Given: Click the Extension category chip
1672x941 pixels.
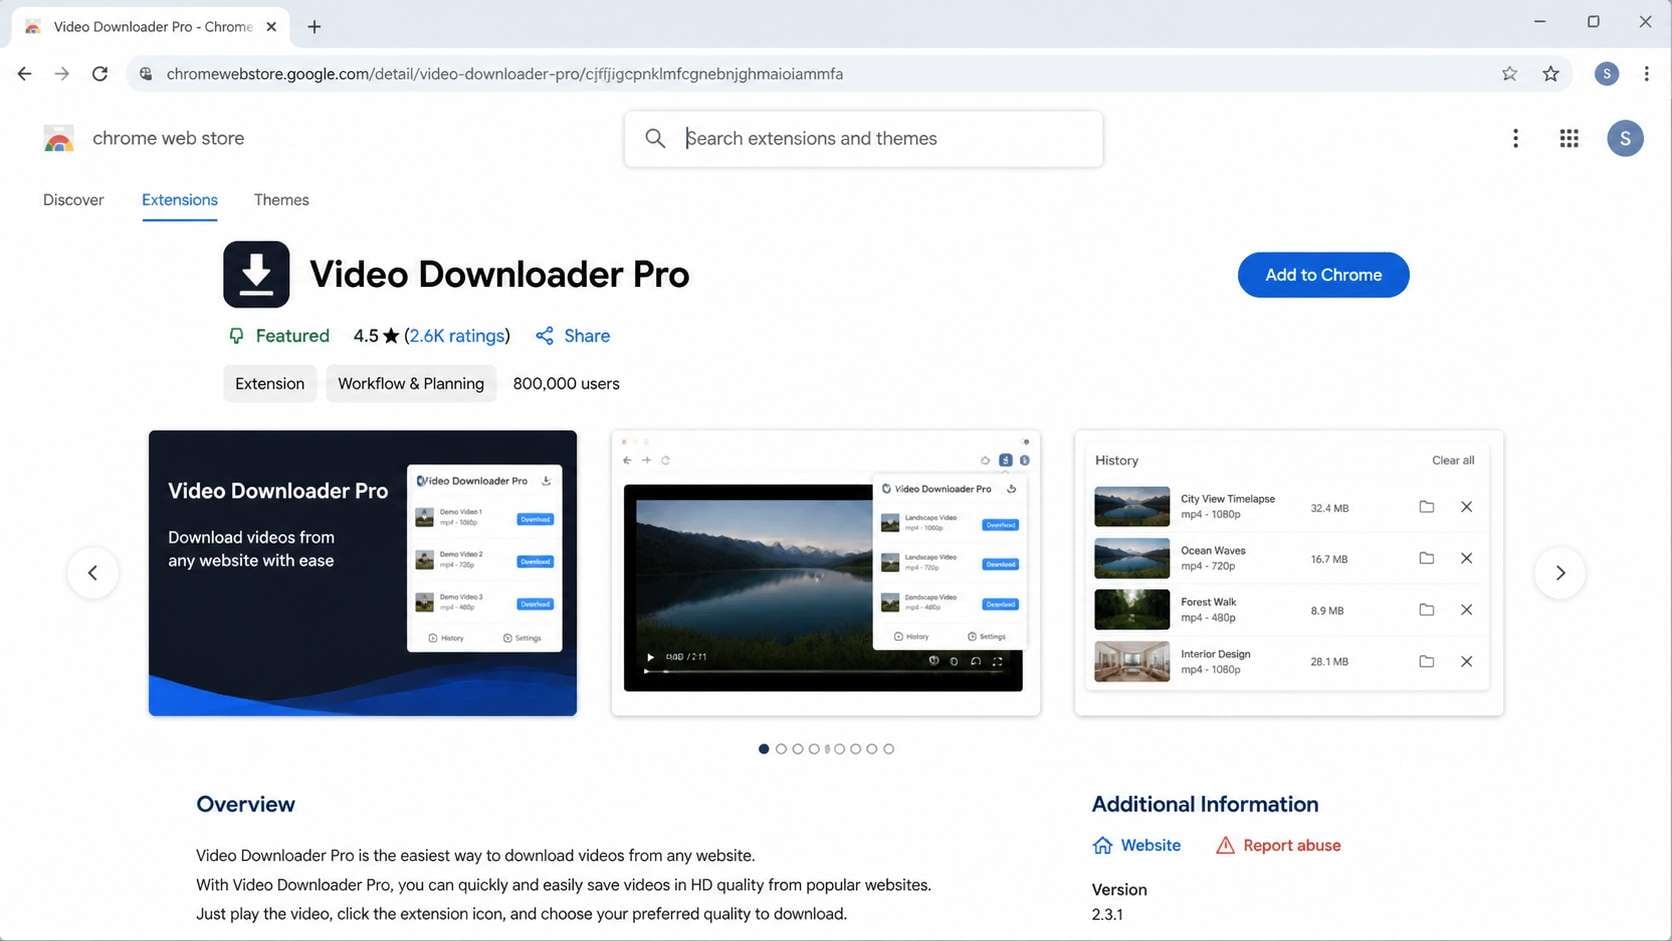Looking at the screenshot, I should tap(270, 384).
